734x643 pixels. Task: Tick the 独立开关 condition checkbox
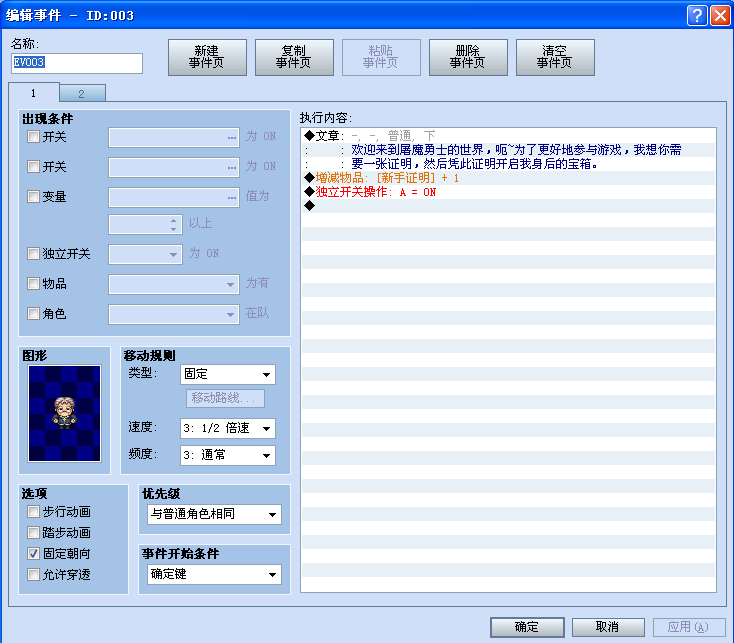tap(33, 254)
